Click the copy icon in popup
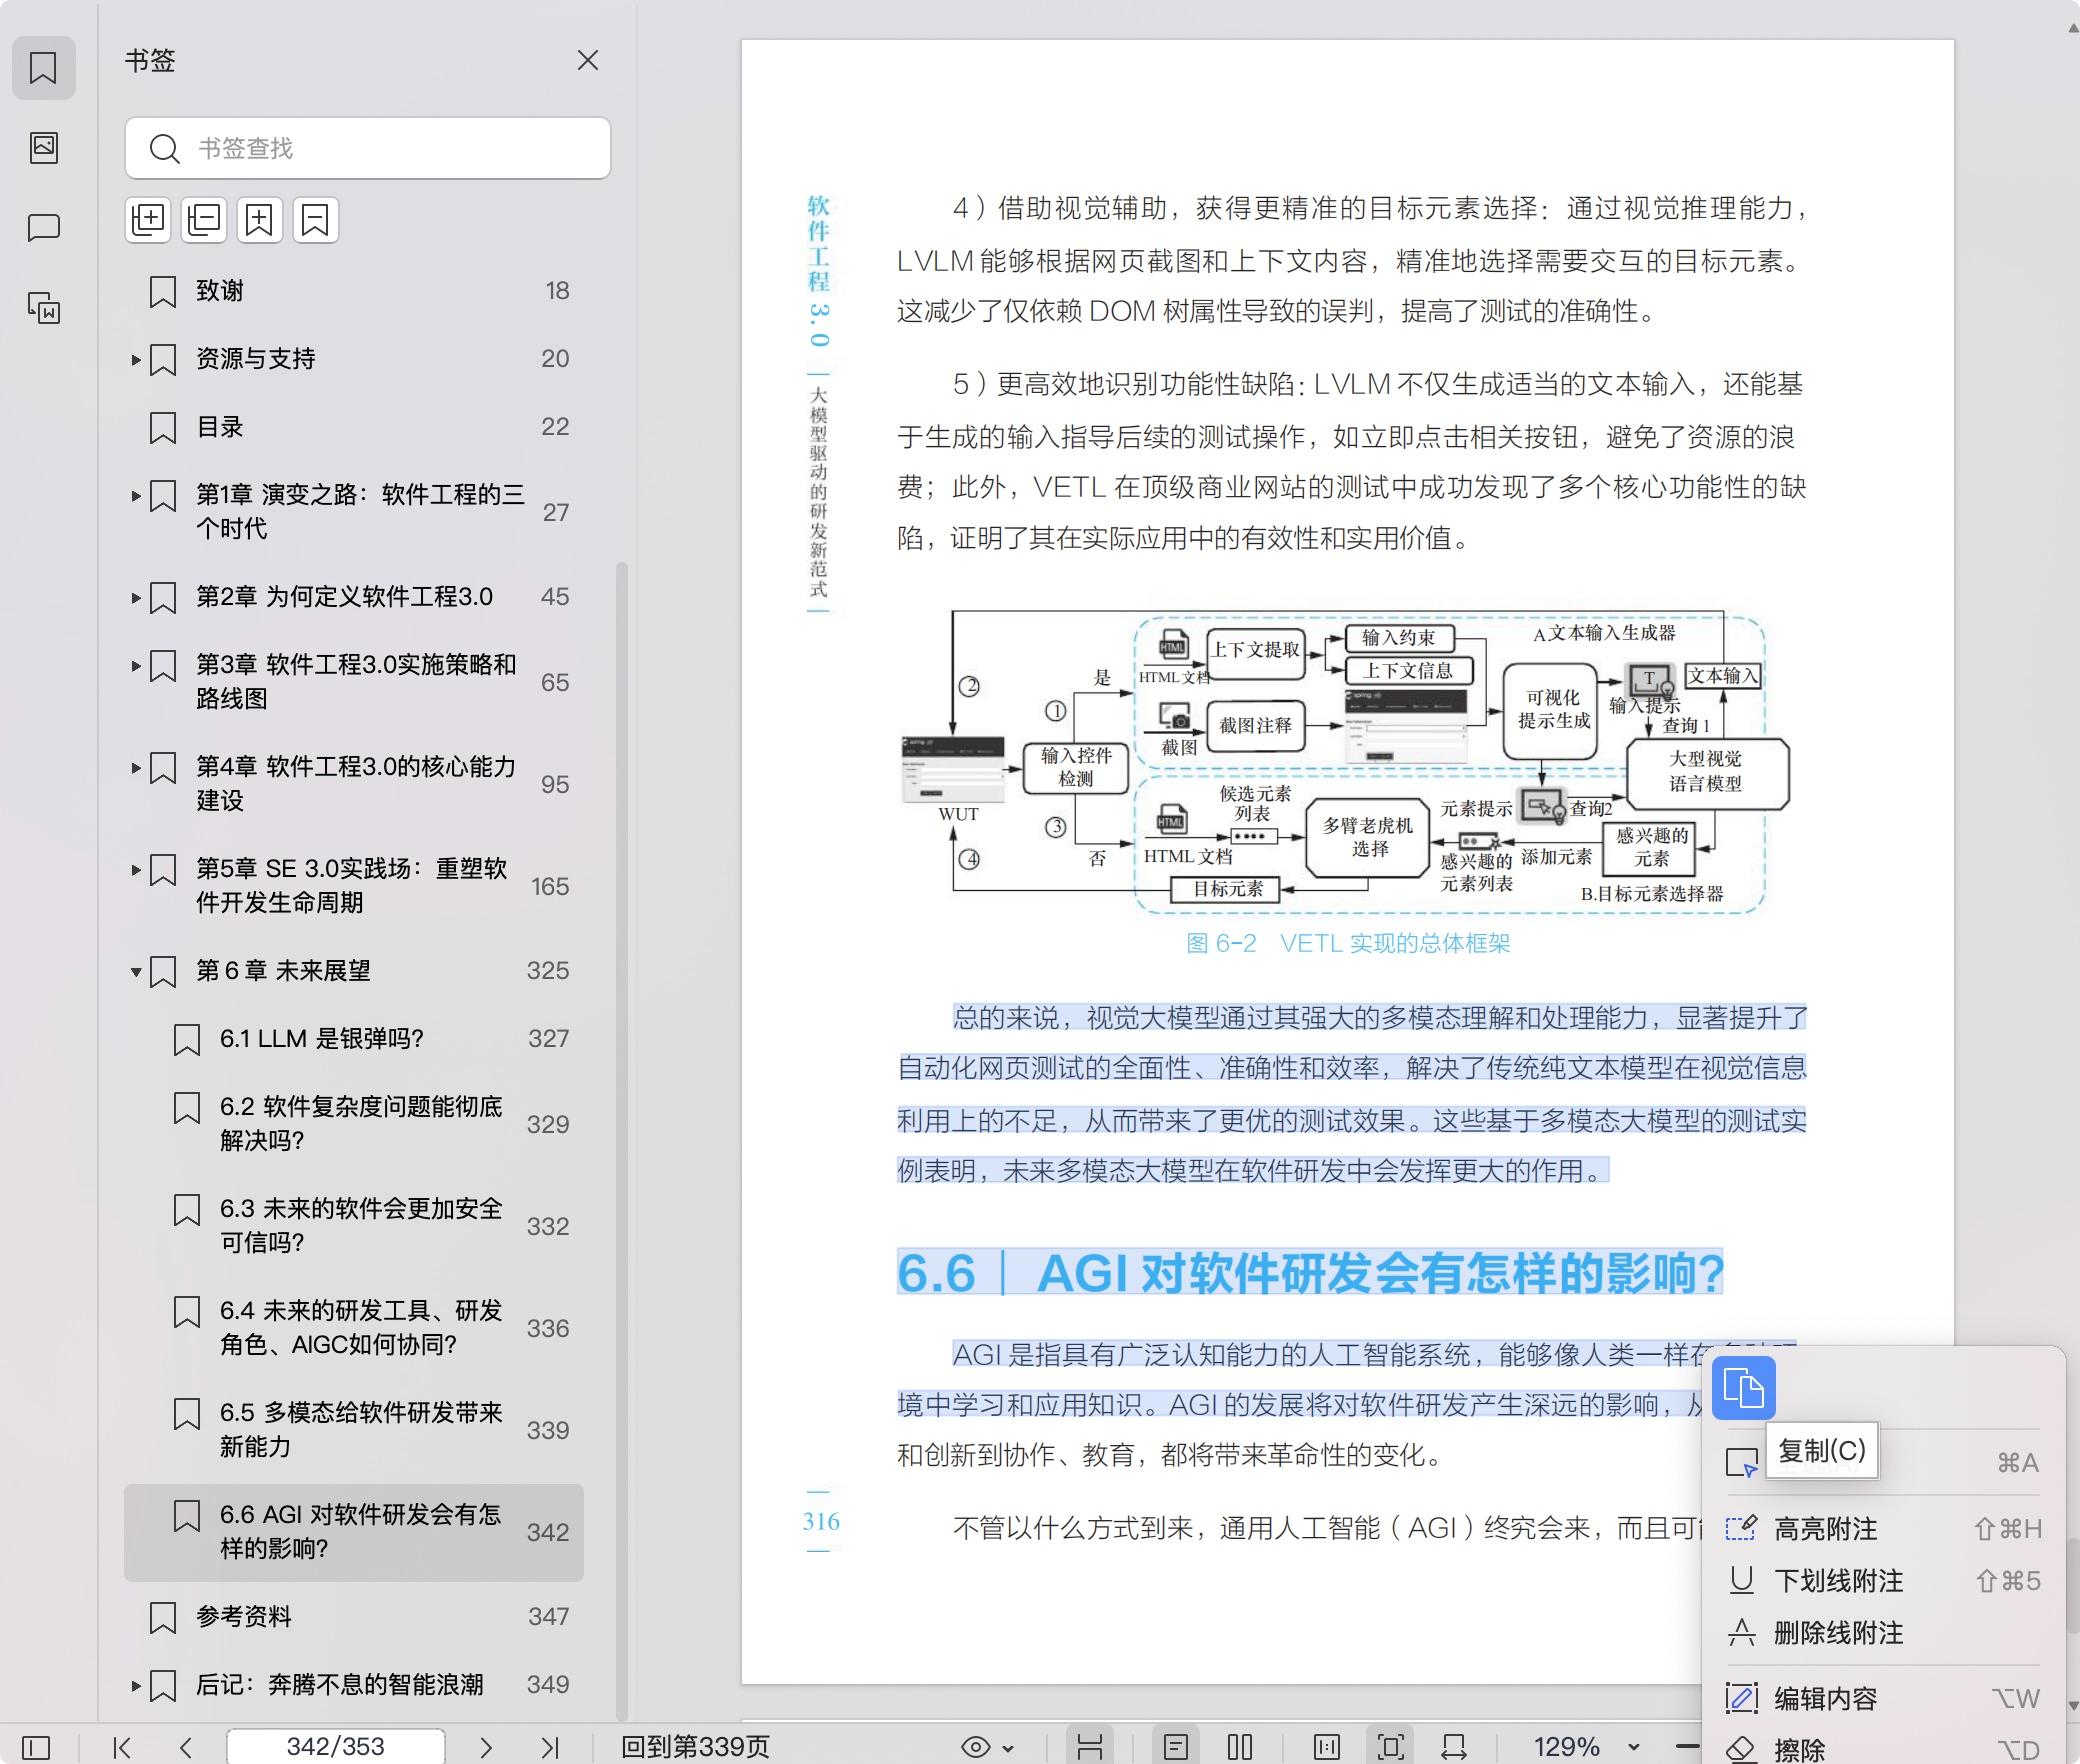Viewport: 2080px width, 1764px height. click(1743, 1389)
